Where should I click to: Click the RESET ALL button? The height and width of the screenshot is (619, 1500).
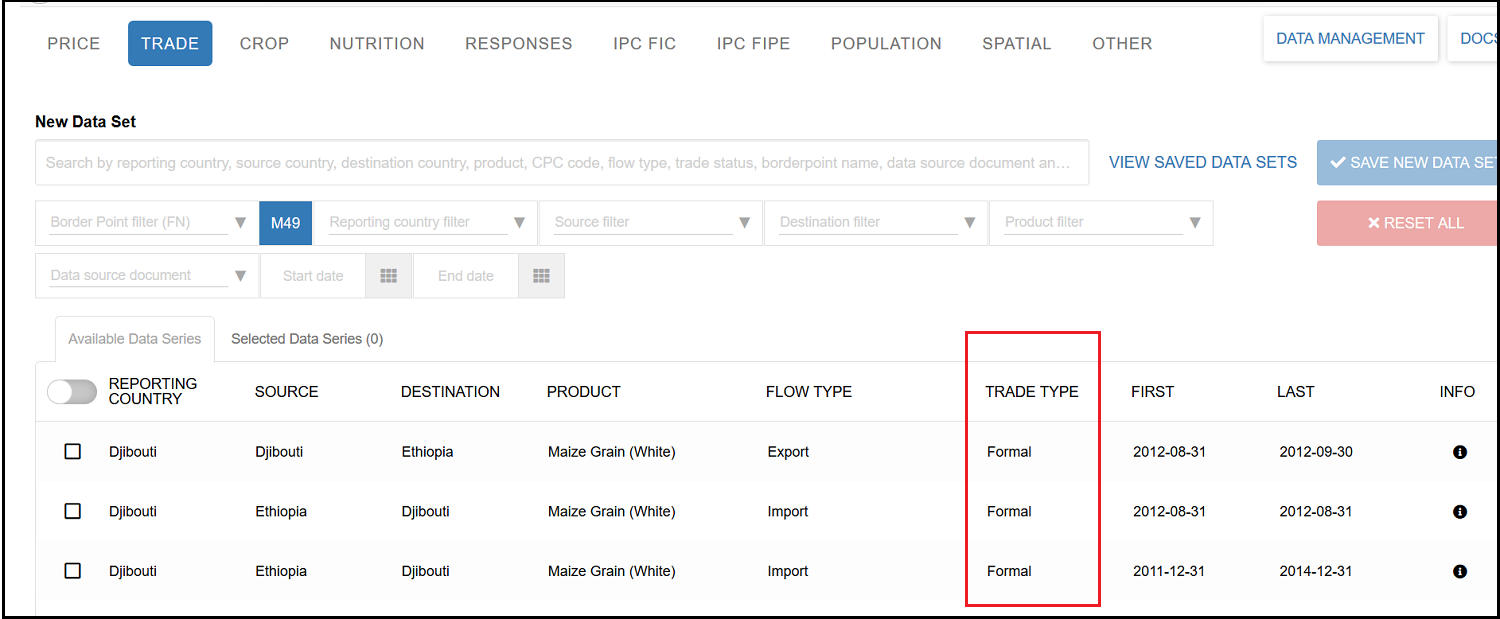[x=1414, y=223]
